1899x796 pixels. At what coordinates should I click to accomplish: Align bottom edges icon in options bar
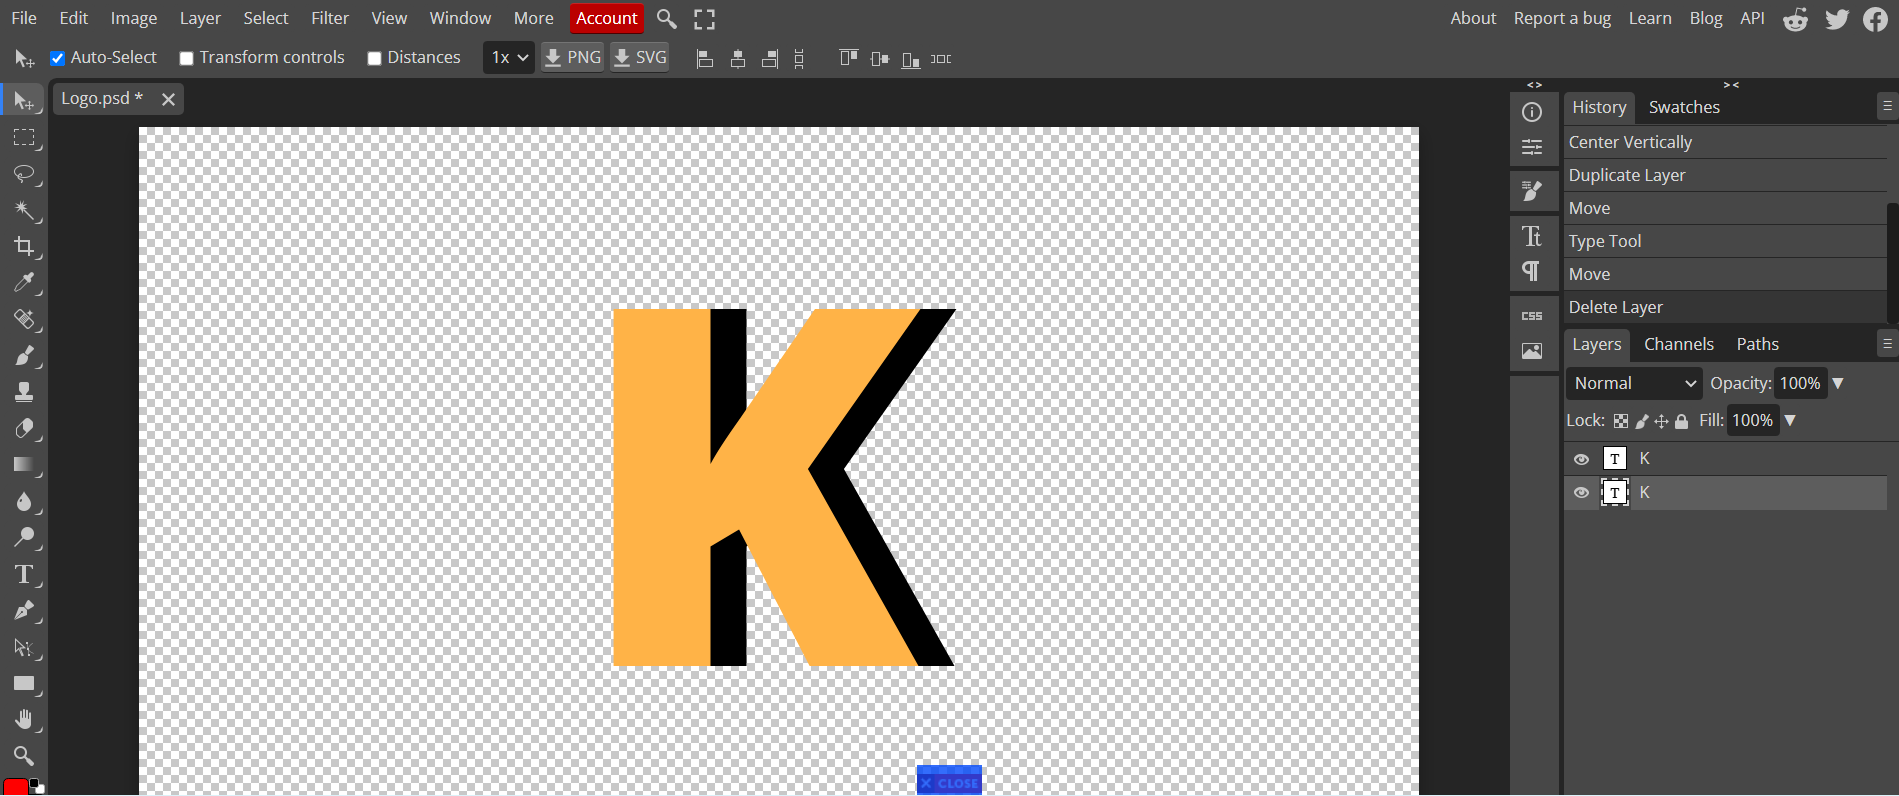(911, 59)
